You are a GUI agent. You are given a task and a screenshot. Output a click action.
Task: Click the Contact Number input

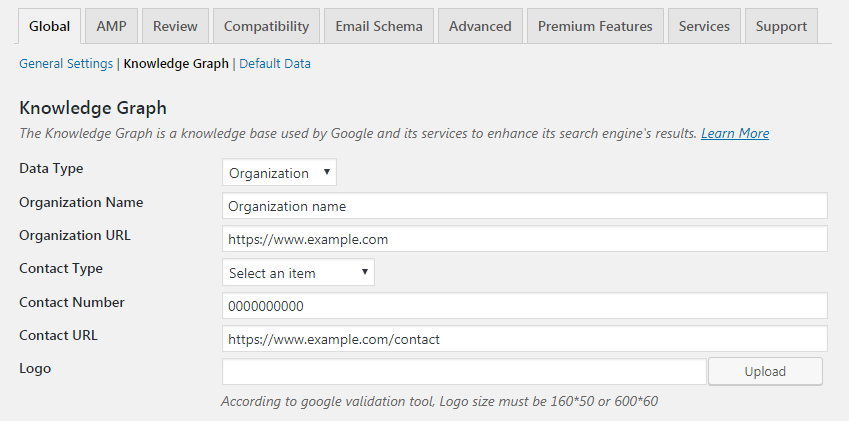coord(524,306)
